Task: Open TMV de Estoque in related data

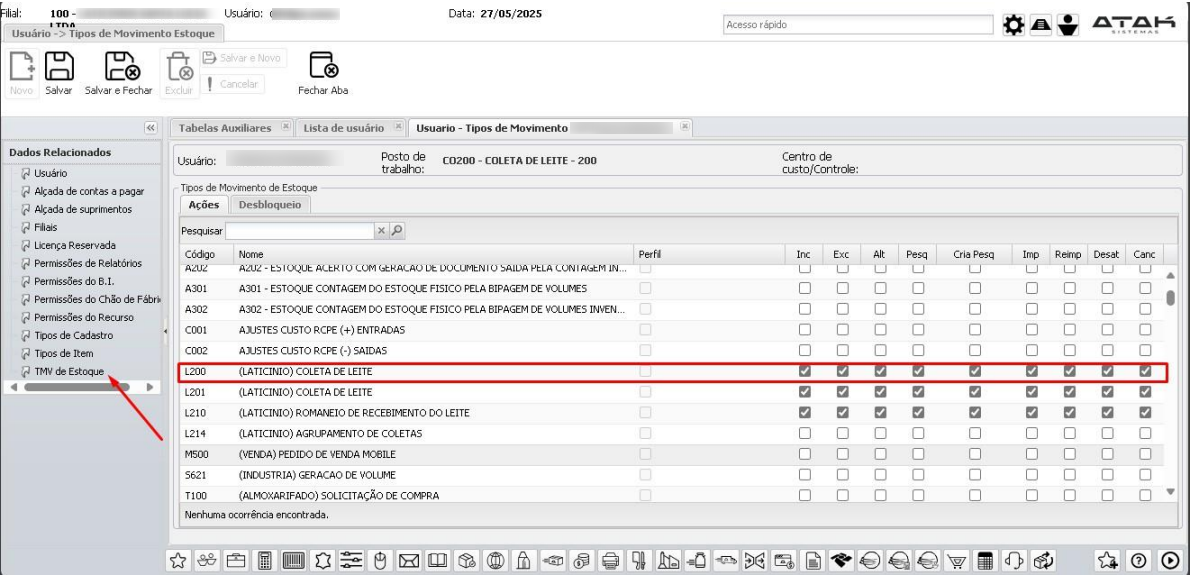Action: (69, 371)
